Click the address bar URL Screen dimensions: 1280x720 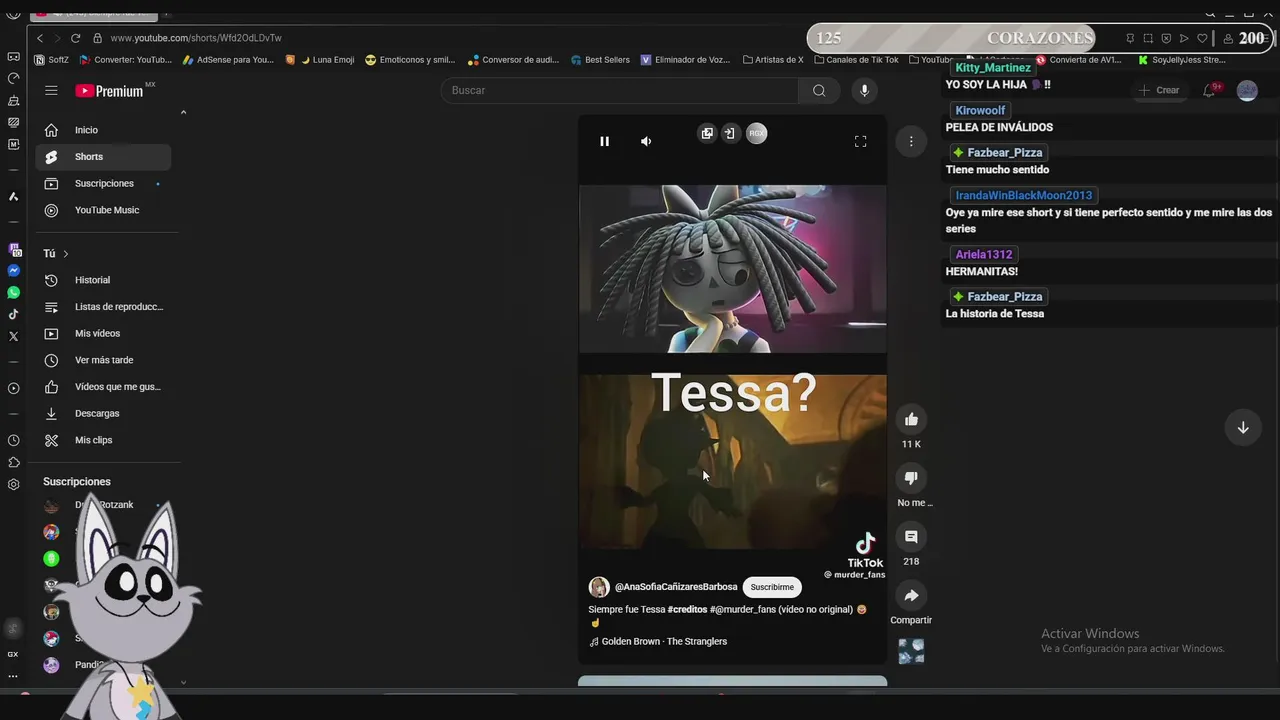196,38
